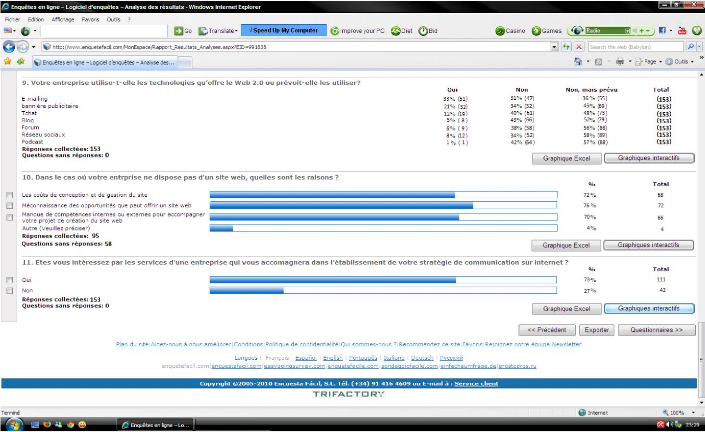Click Graphiques interactifs for question 10
The height and width of the screenshot is (432, 705).
pos(648,245)
